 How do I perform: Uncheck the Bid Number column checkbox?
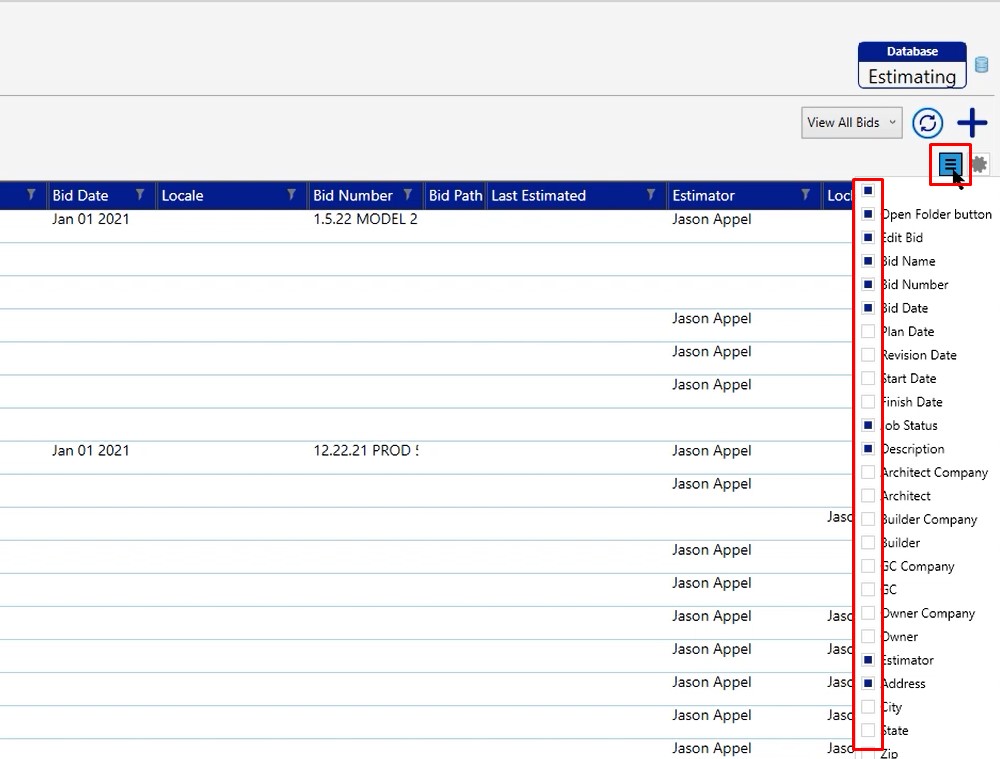[868, 285]
